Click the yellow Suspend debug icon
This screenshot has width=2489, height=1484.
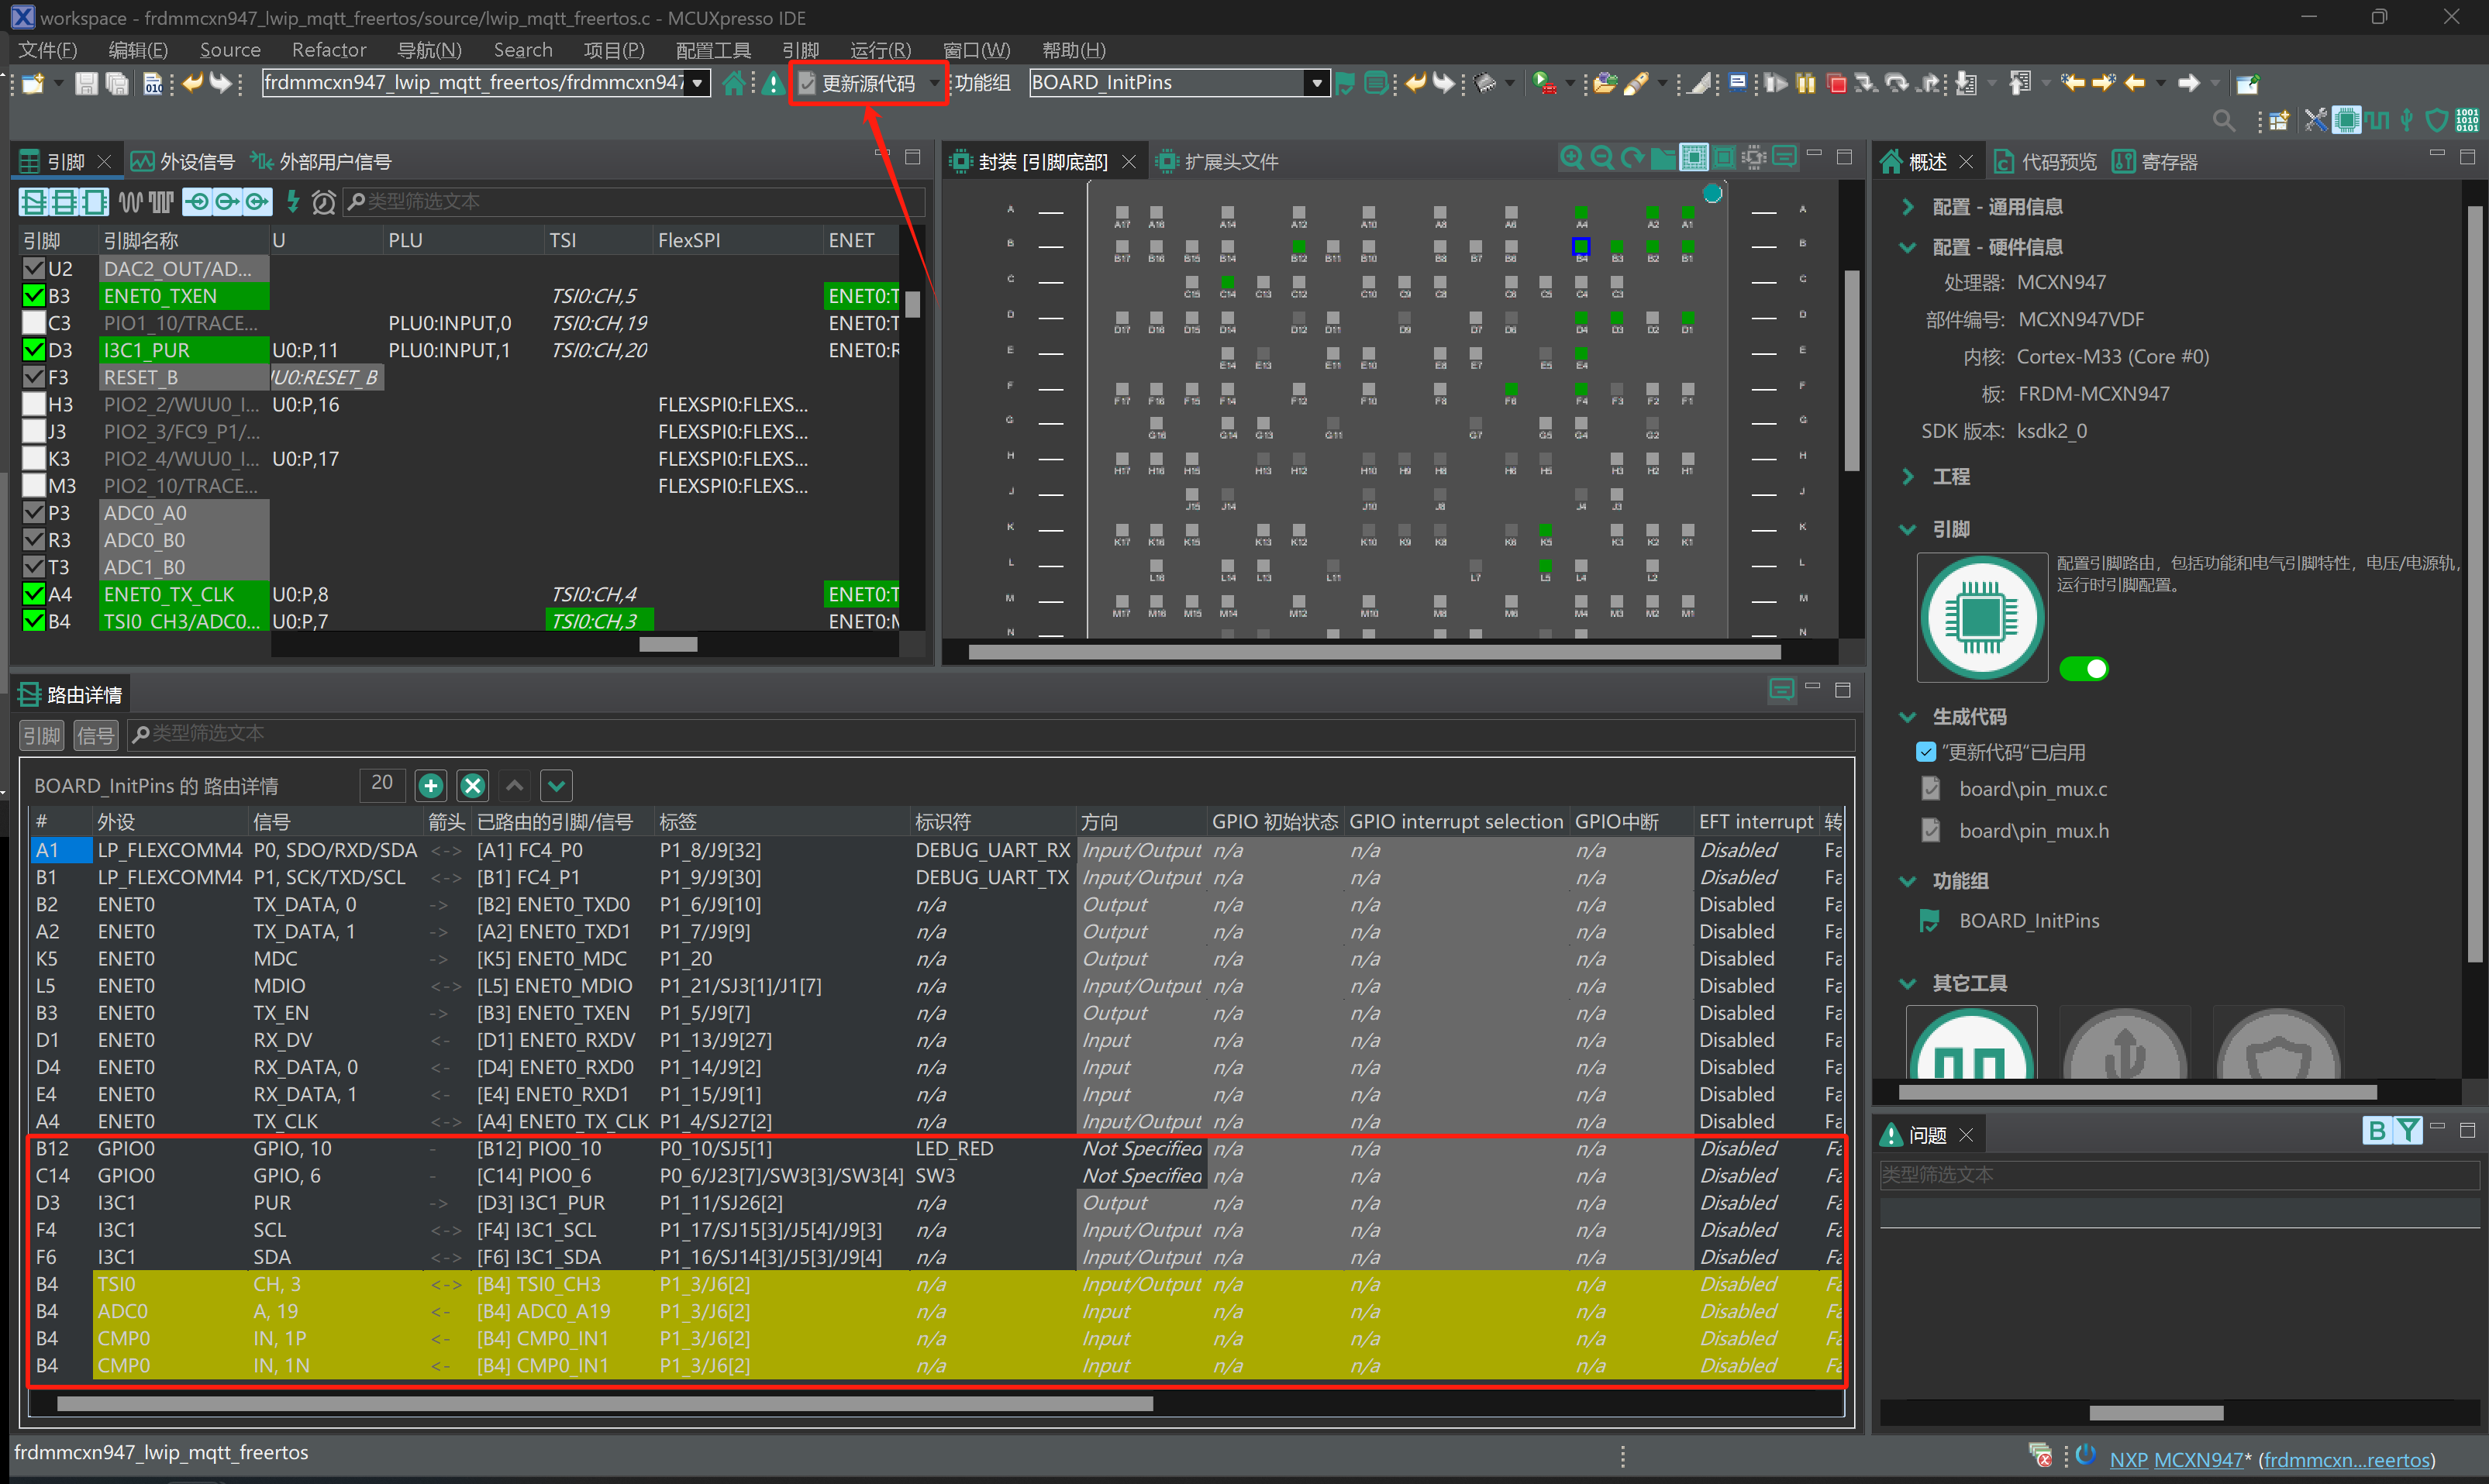[1806, 84]
